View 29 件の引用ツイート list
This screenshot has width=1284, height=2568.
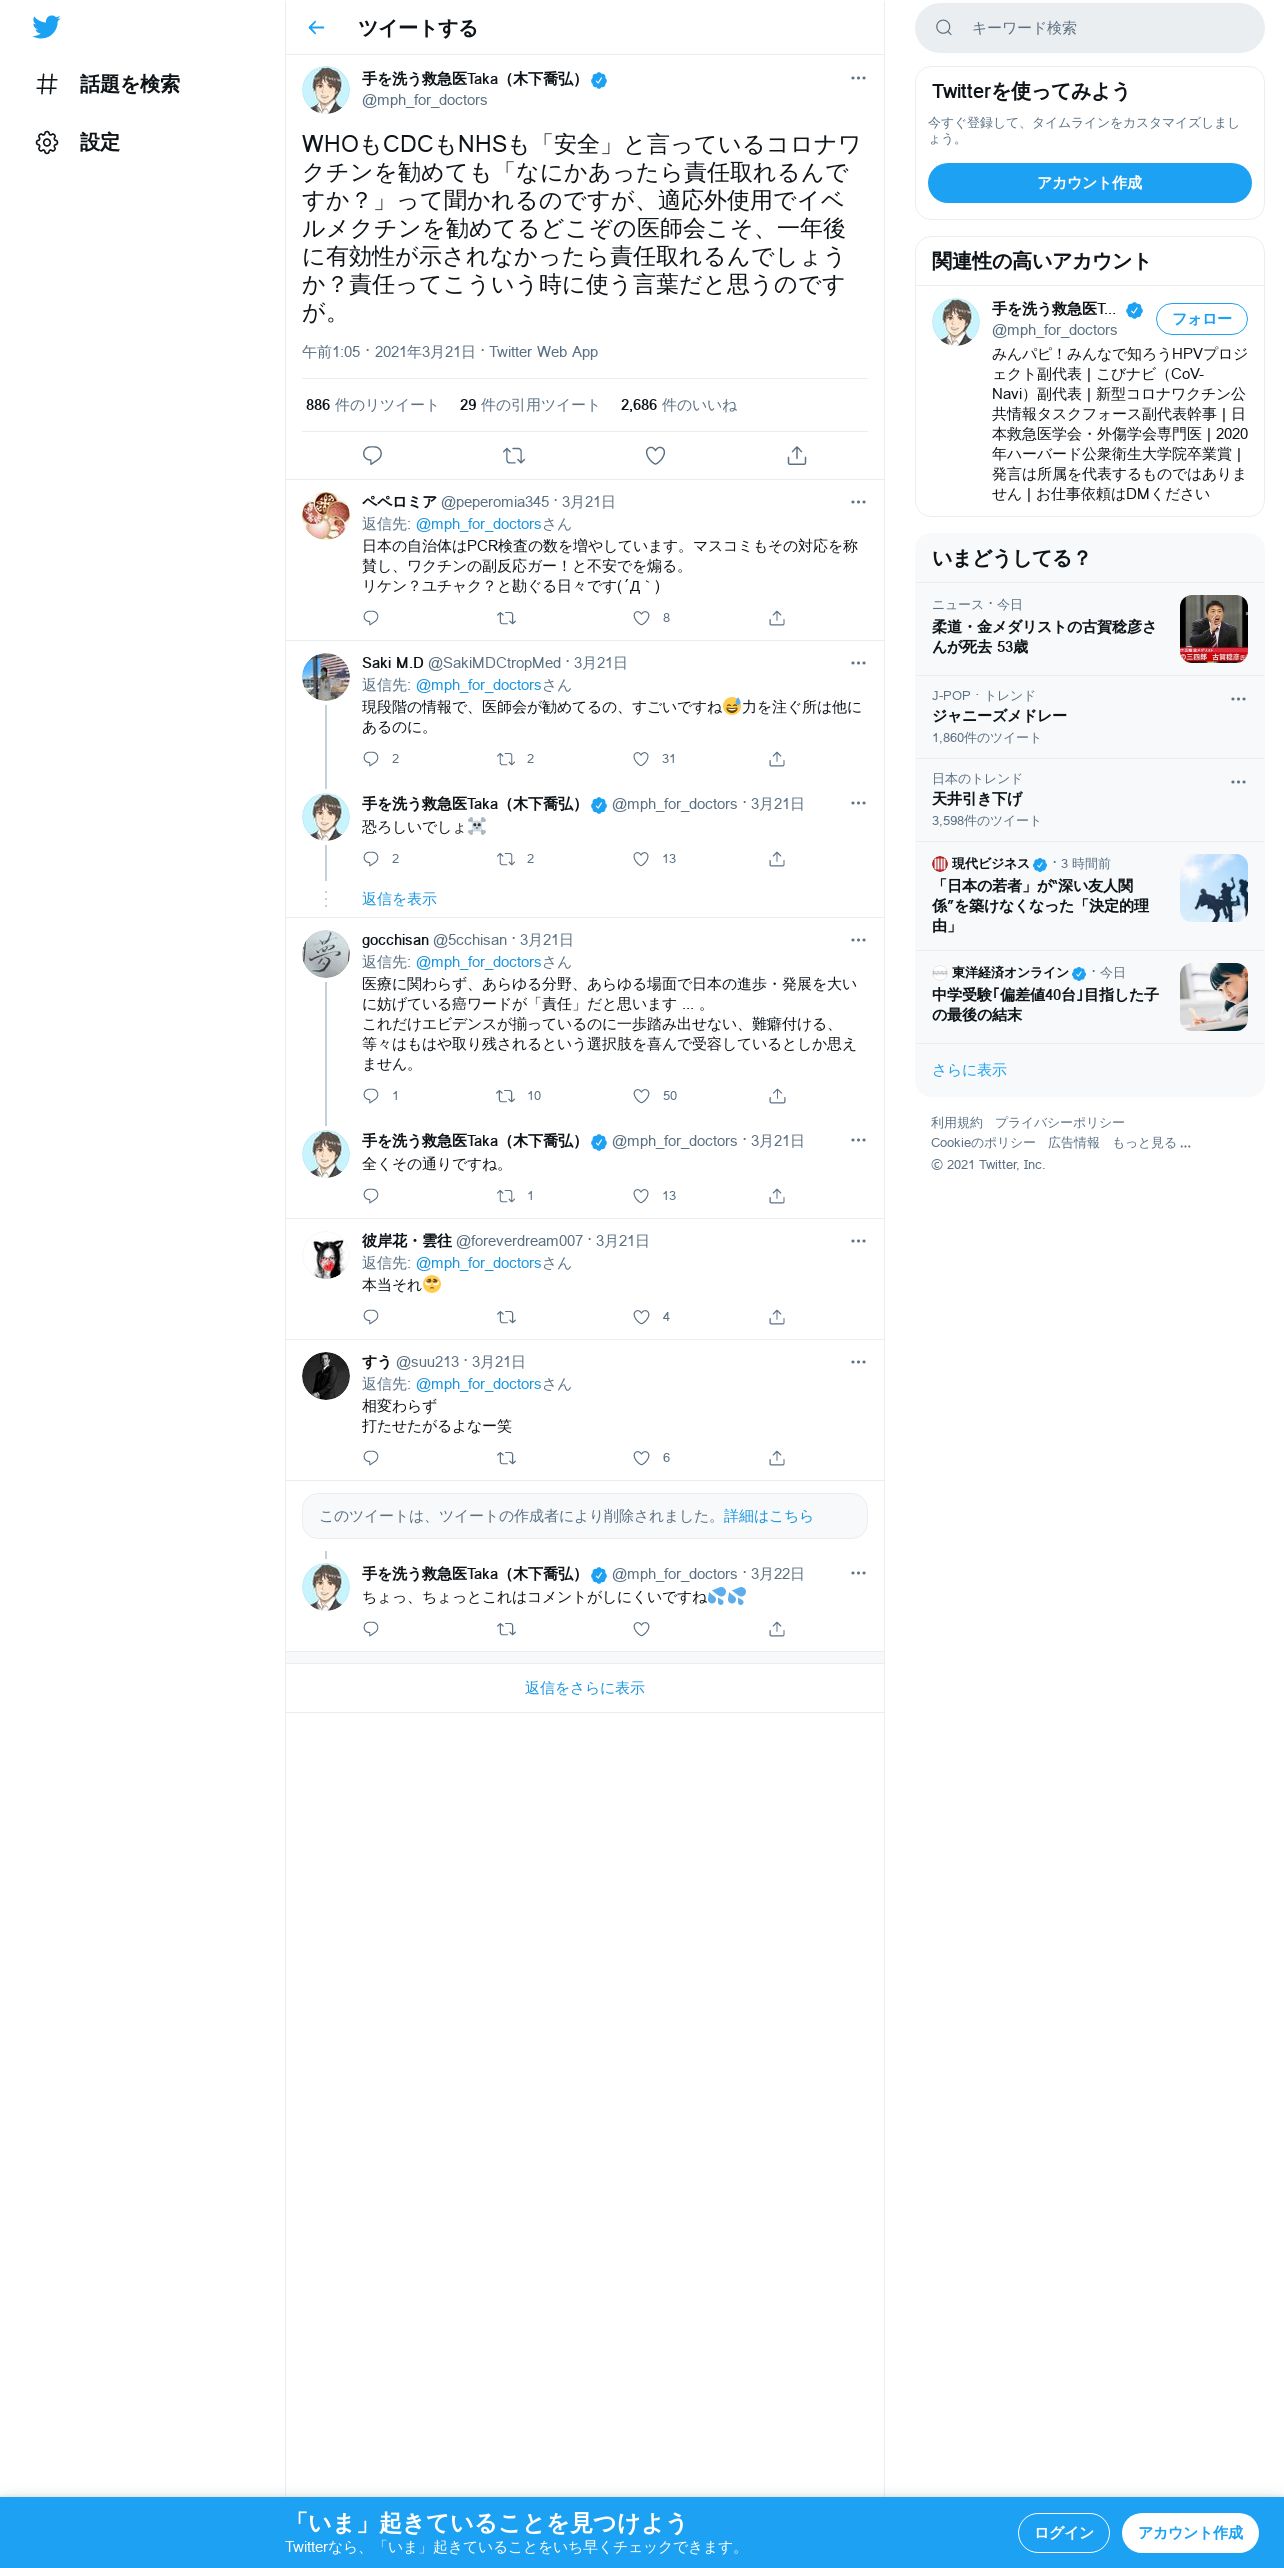coord(529,405)
